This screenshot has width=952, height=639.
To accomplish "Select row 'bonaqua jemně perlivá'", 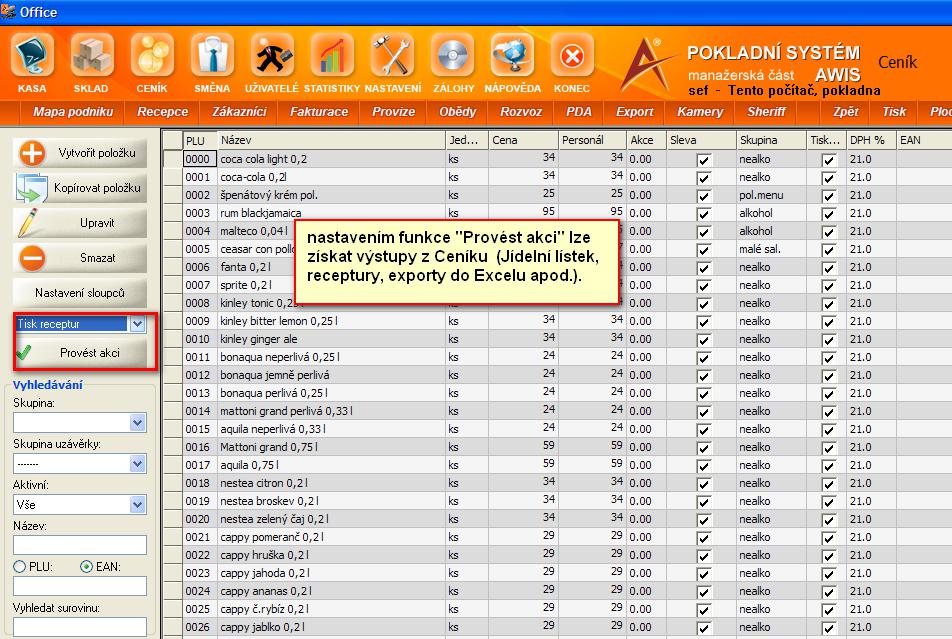I will [558, 375].
